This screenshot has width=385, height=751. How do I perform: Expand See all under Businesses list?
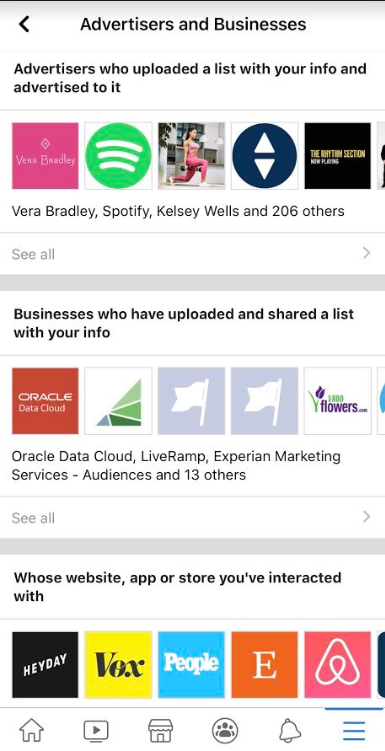192,518
